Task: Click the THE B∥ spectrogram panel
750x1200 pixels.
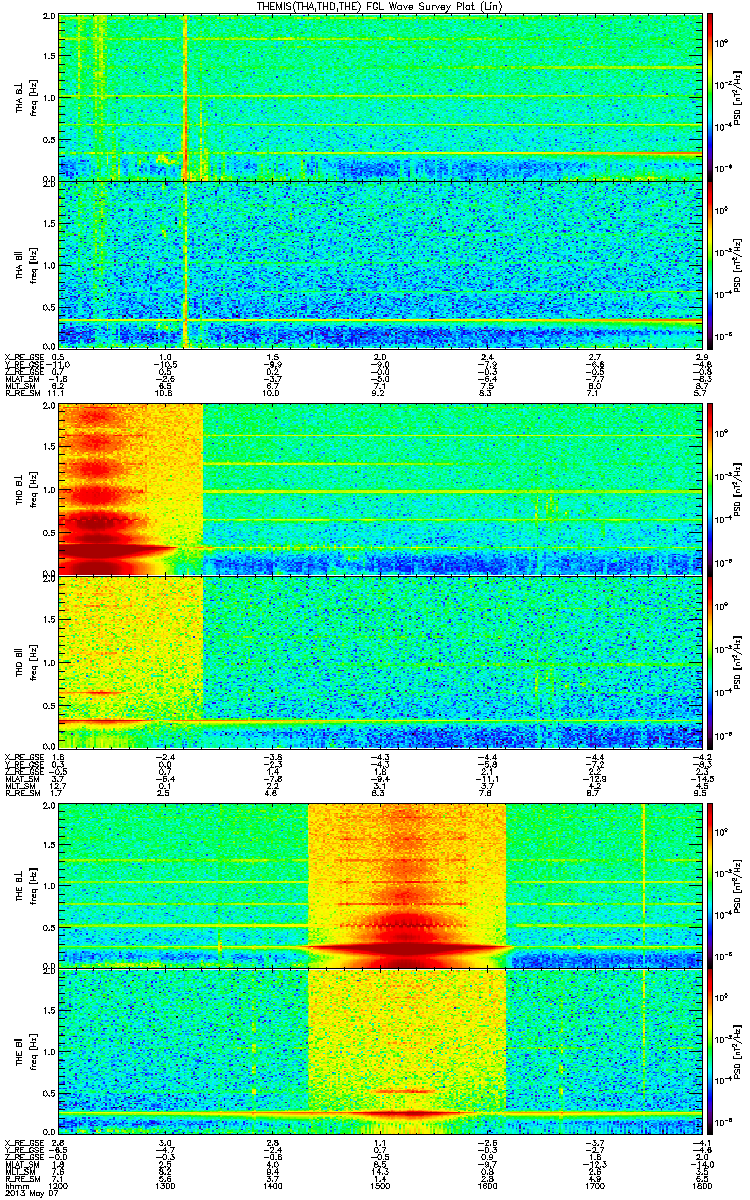Action: 381,1050
